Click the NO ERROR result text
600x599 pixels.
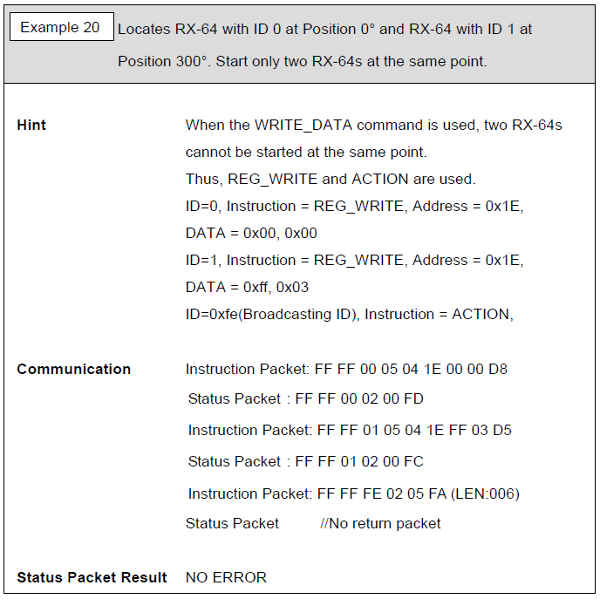point(226,577)
